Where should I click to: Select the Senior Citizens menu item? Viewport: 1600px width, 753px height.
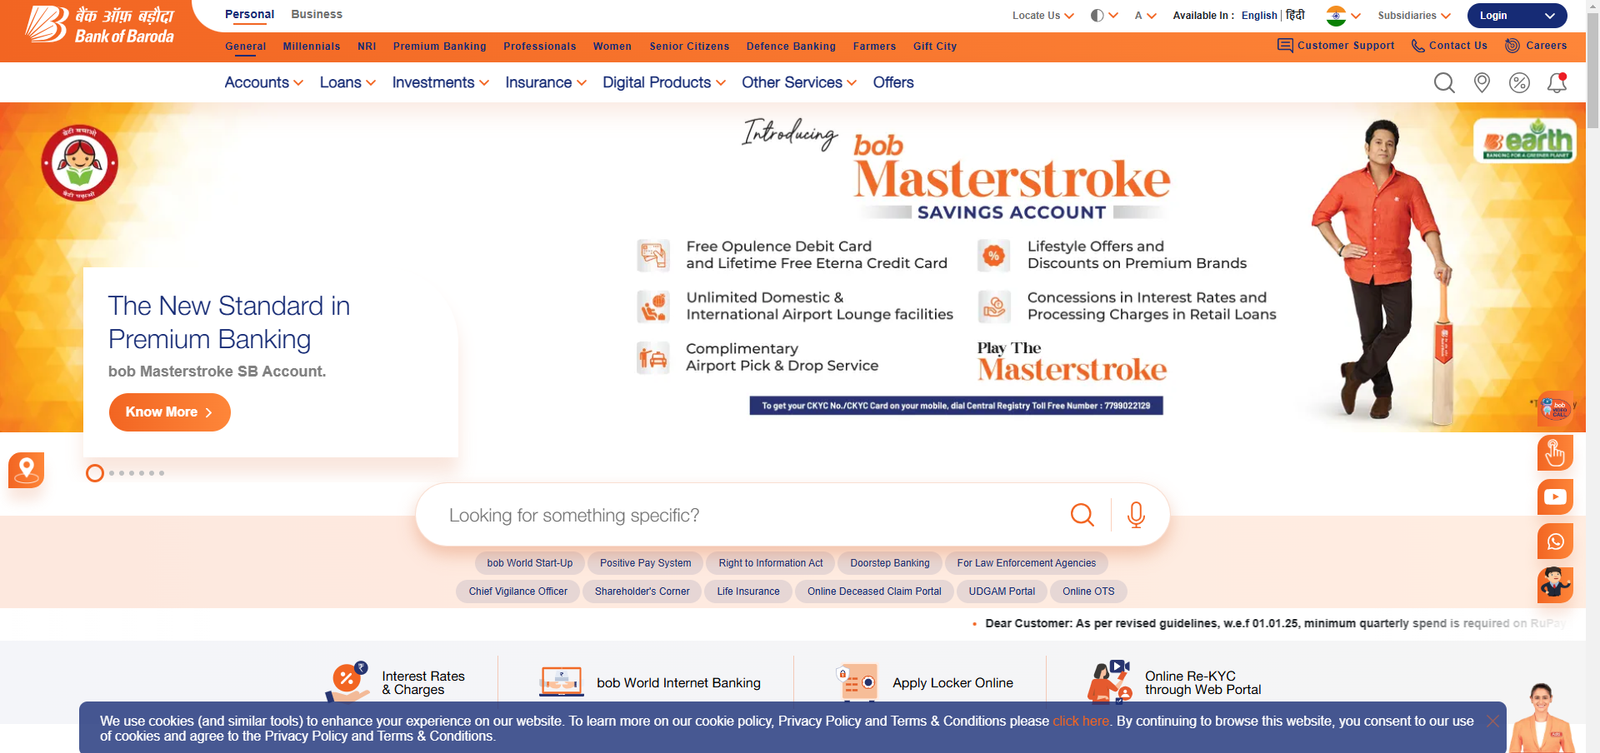tap(689, 46)
